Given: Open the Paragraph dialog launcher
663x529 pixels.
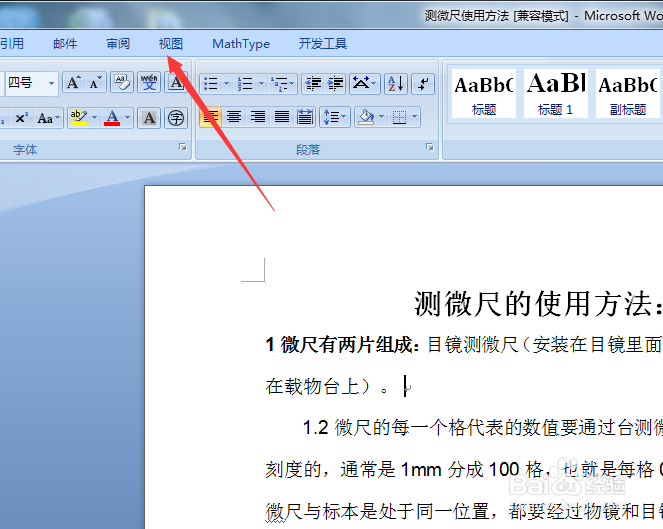Looking at the screenshot, I should click(x=430, y=147).
